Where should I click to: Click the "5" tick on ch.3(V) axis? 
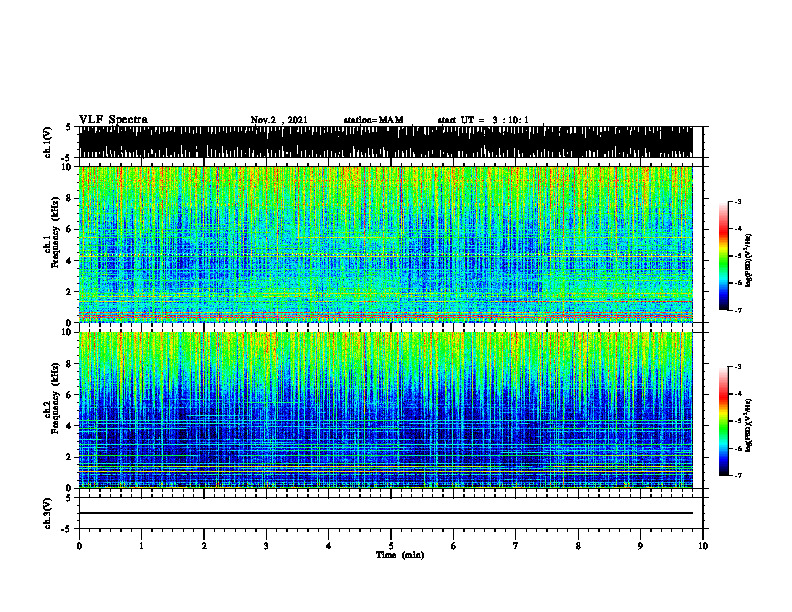tap(68, 498)
